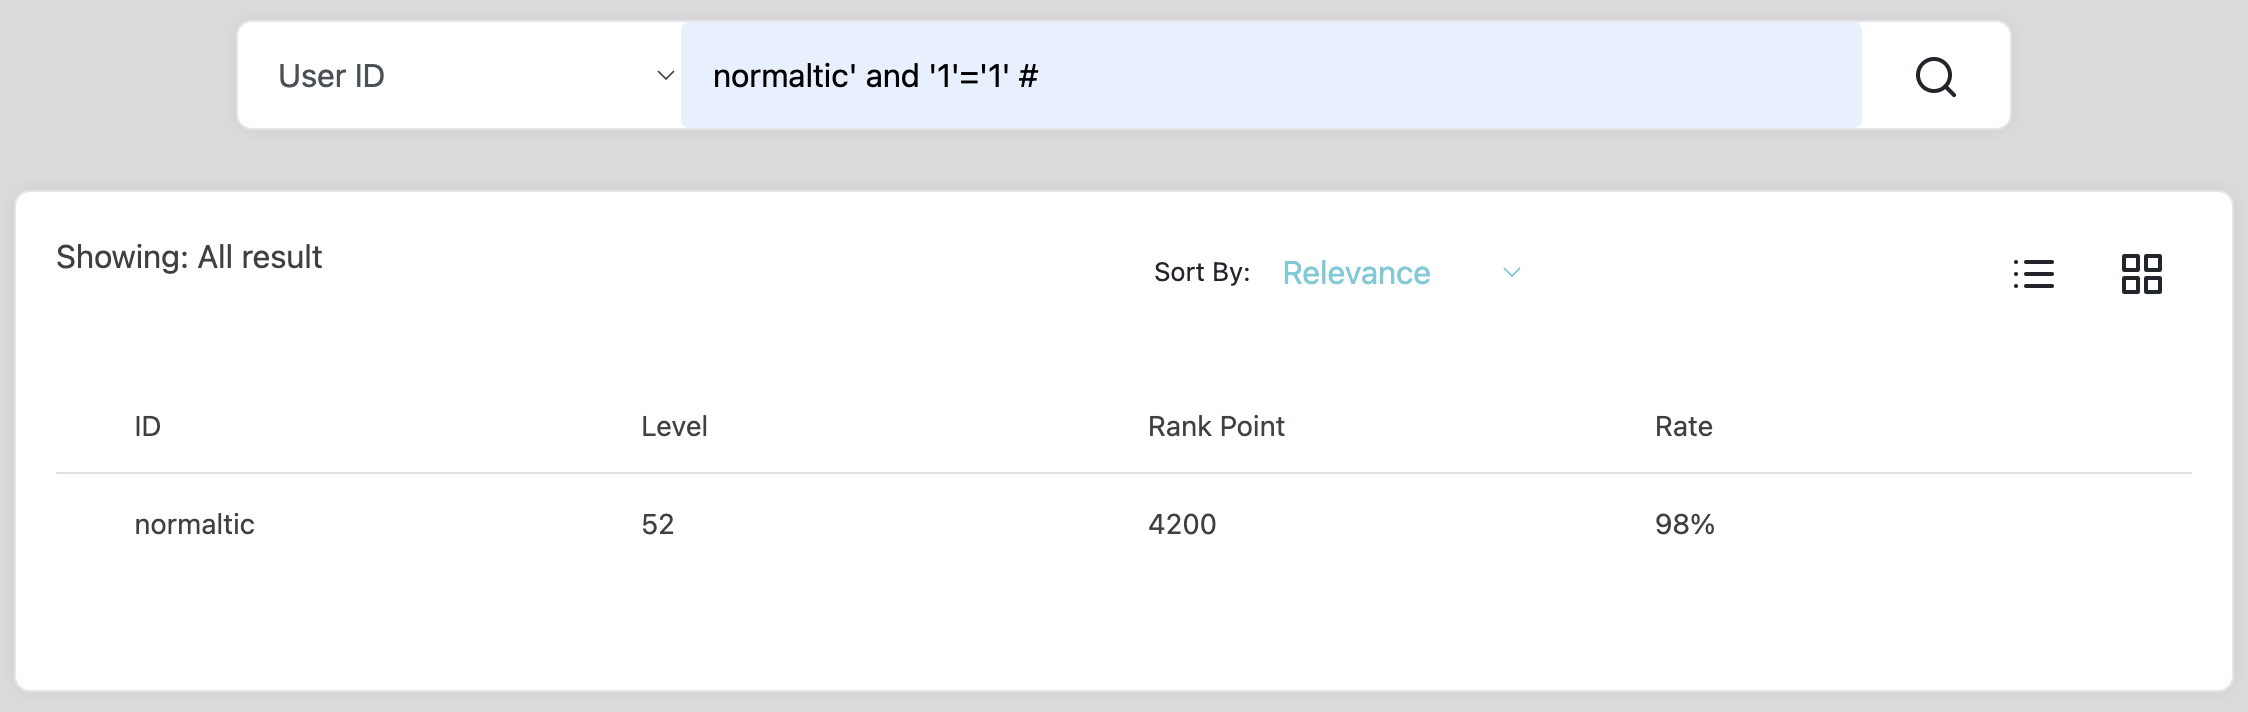
Task: Click the level value 52
Action: [x=658, y=524]
